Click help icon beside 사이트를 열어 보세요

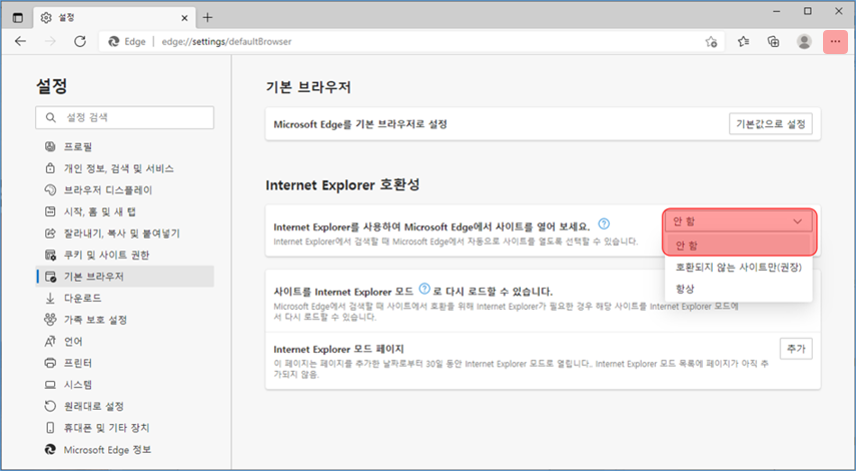tap(603, 224)
